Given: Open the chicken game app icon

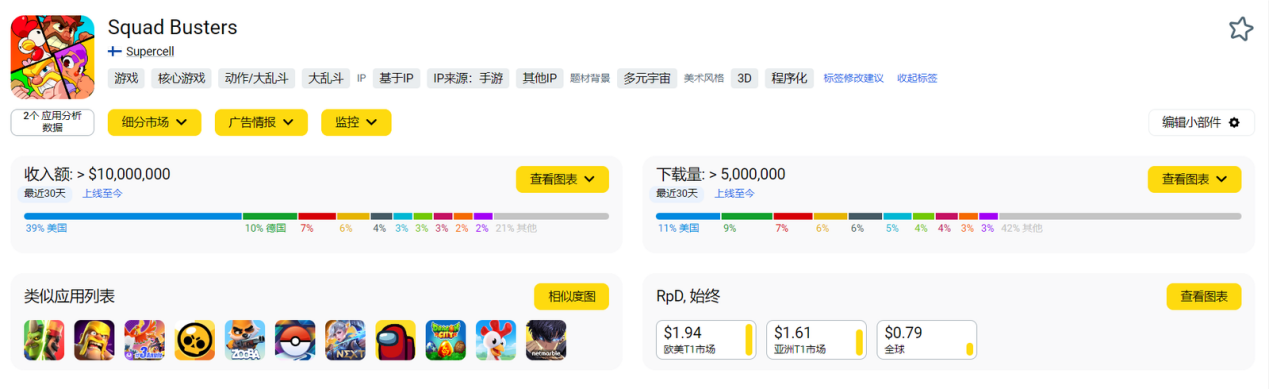Looking at the screenshot, I should [x=496, y=340].
